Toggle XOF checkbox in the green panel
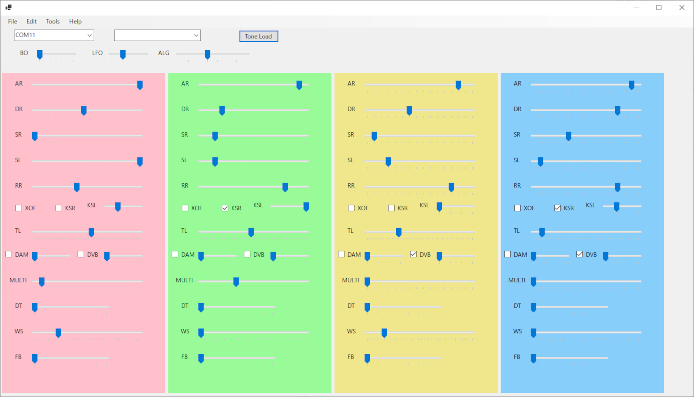The width and height of the screenshot is (694, 397). [185, 208]
